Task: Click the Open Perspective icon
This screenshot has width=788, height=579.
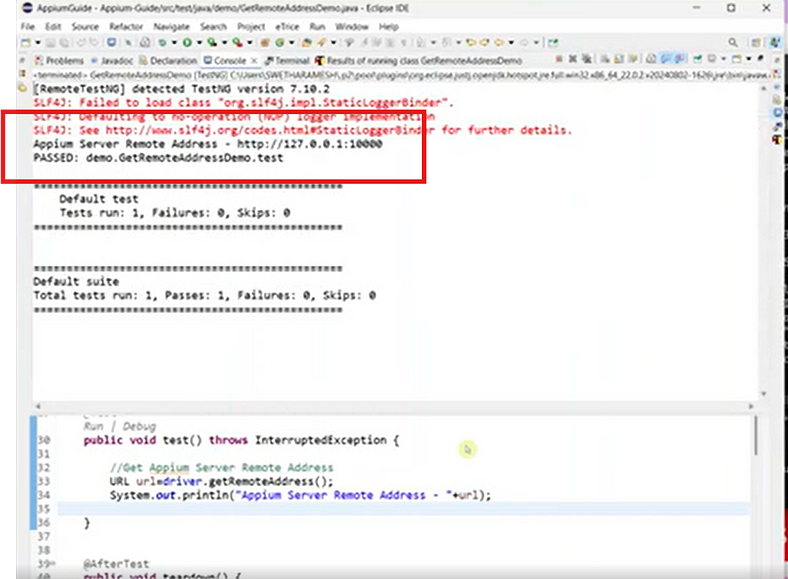Action: pyautogui.click(x=755, y=43)
